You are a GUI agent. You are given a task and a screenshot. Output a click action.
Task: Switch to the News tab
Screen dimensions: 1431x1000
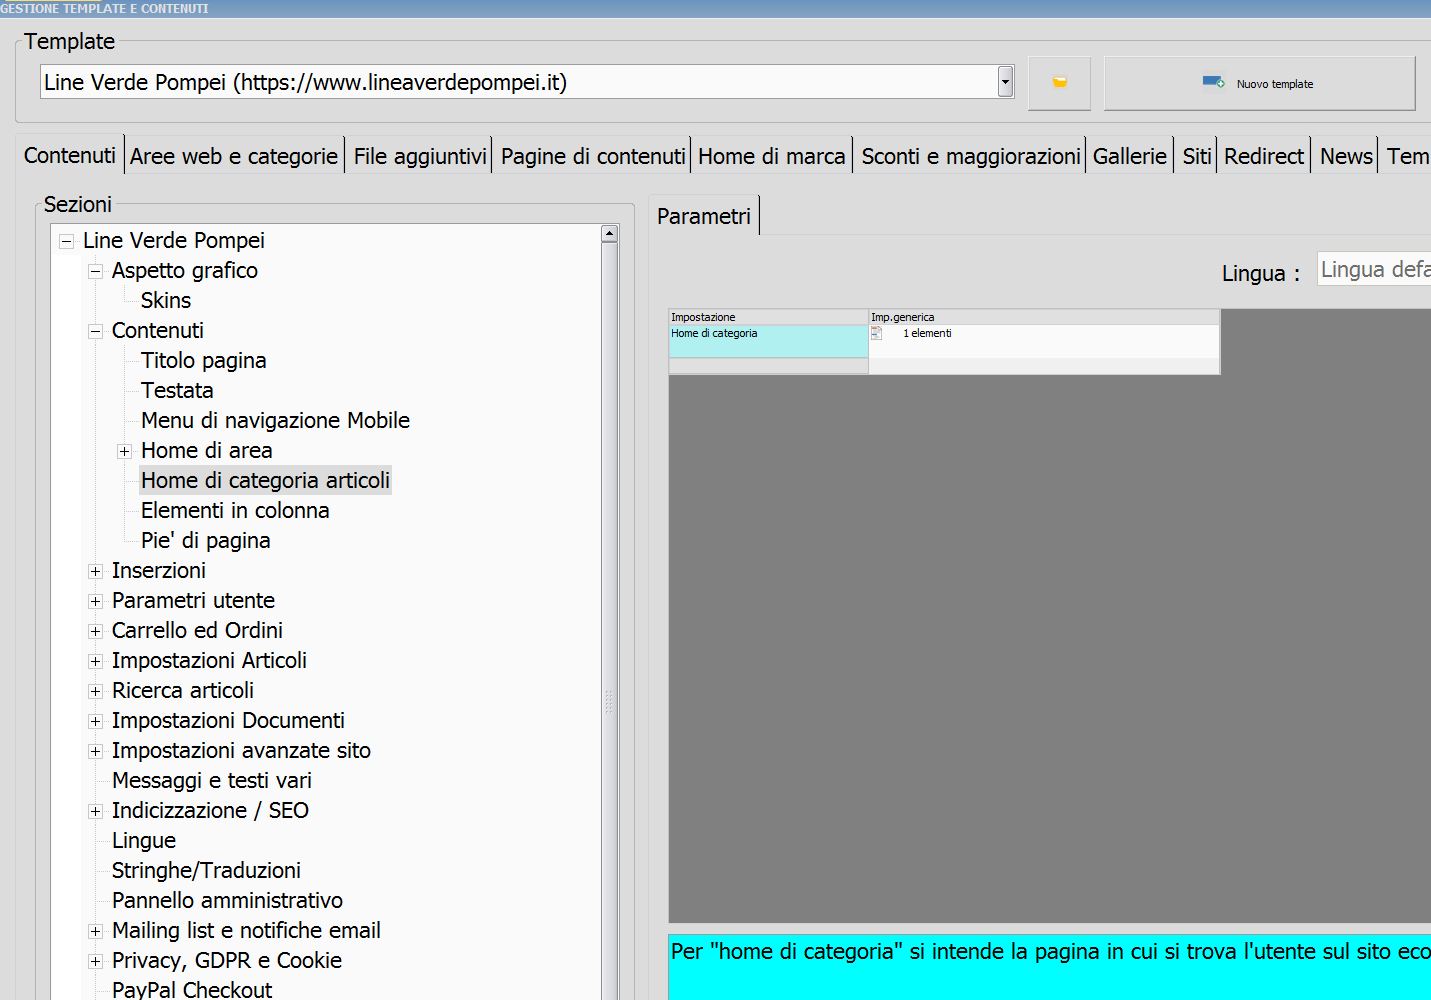pyautogui.click(x=1346, y=156)
